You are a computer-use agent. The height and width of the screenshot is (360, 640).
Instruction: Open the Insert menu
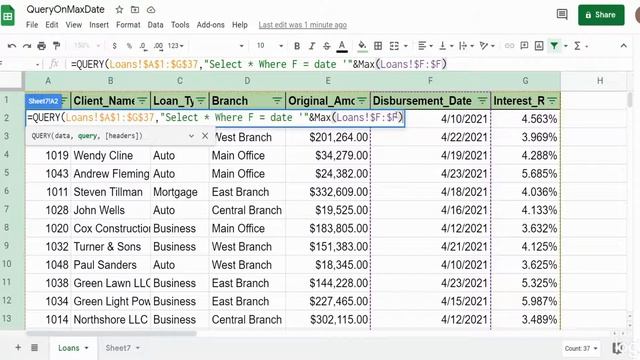99,25
